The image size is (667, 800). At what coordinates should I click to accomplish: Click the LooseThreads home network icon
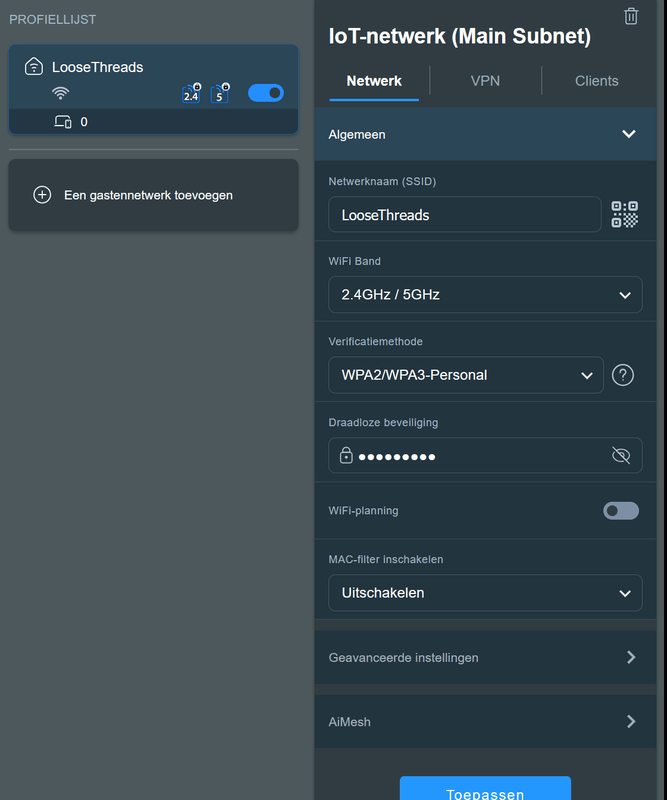coord(33,67)
